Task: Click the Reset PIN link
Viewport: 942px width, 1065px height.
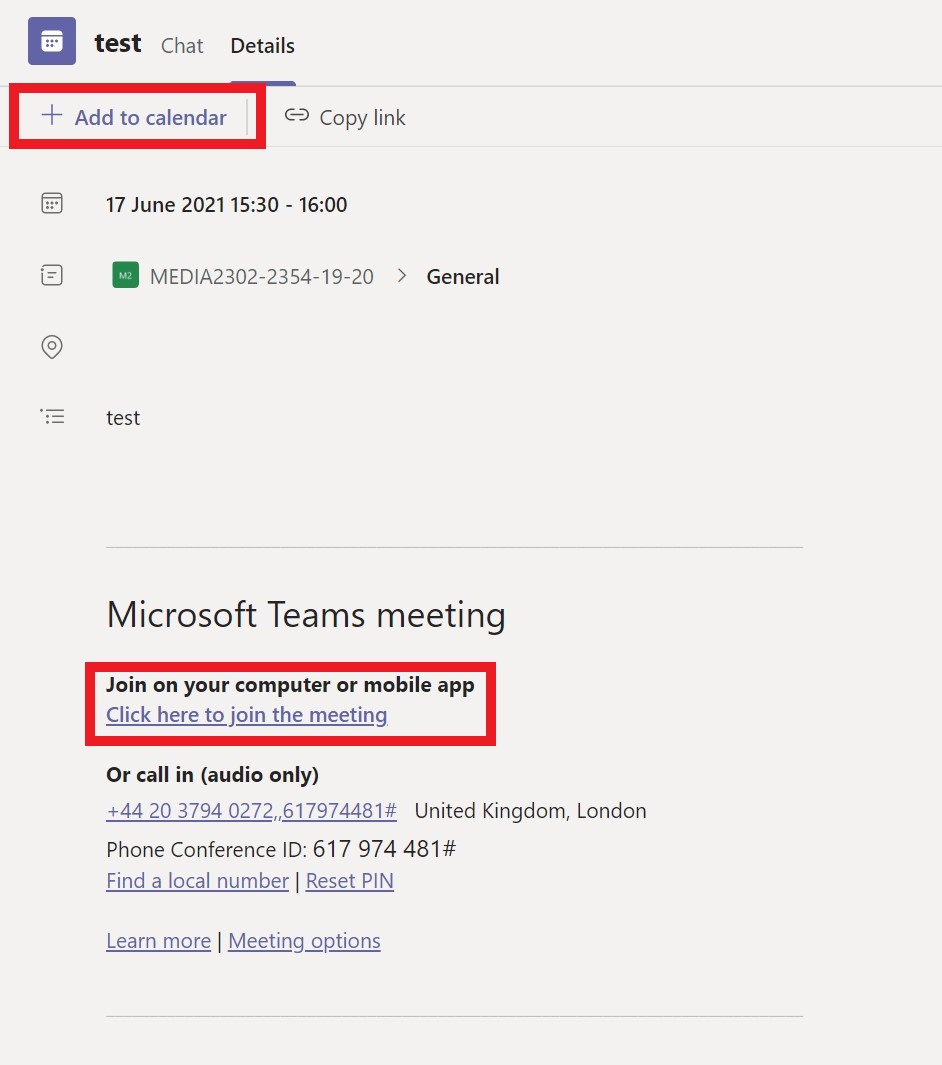Action: (350, 880)
